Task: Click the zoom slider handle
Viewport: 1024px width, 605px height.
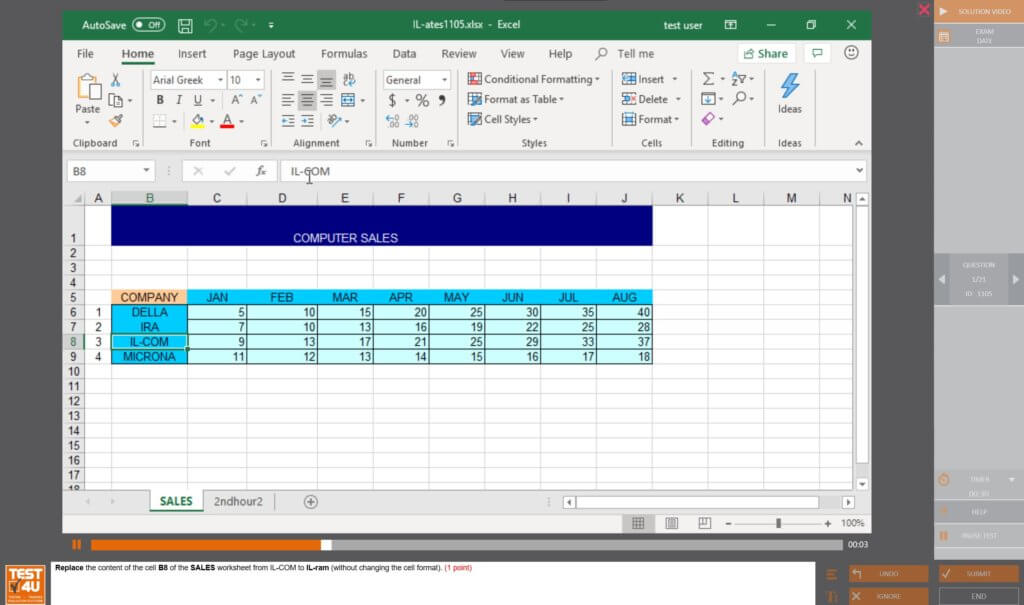Action: pyautogui.click(x=778, y=523)
